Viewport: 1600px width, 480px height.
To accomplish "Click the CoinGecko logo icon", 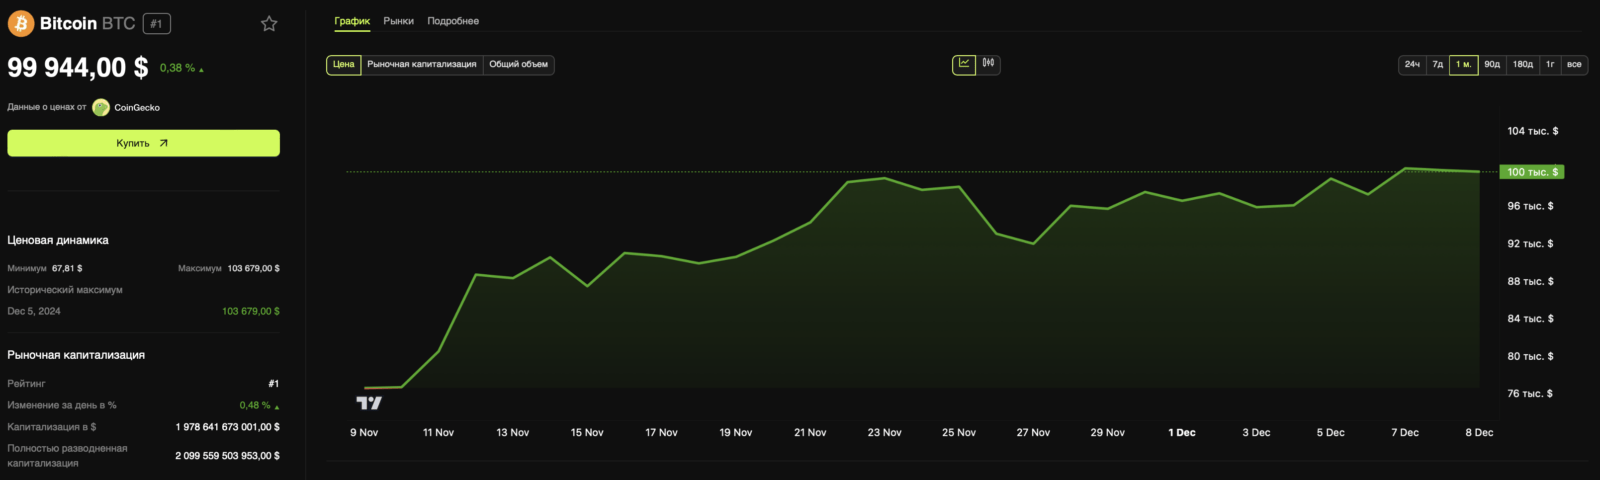I will pos(101,108).
